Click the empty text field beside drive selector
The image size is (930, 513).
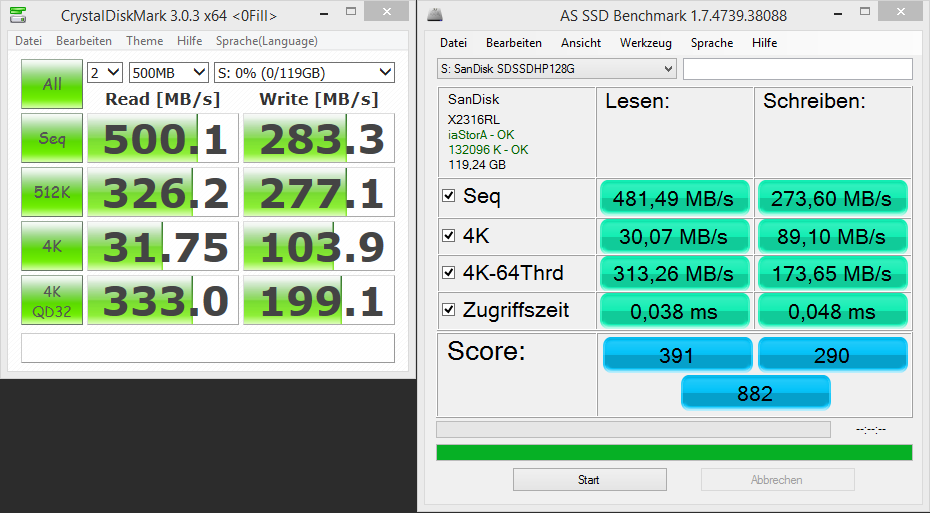[x=798, y=69]
